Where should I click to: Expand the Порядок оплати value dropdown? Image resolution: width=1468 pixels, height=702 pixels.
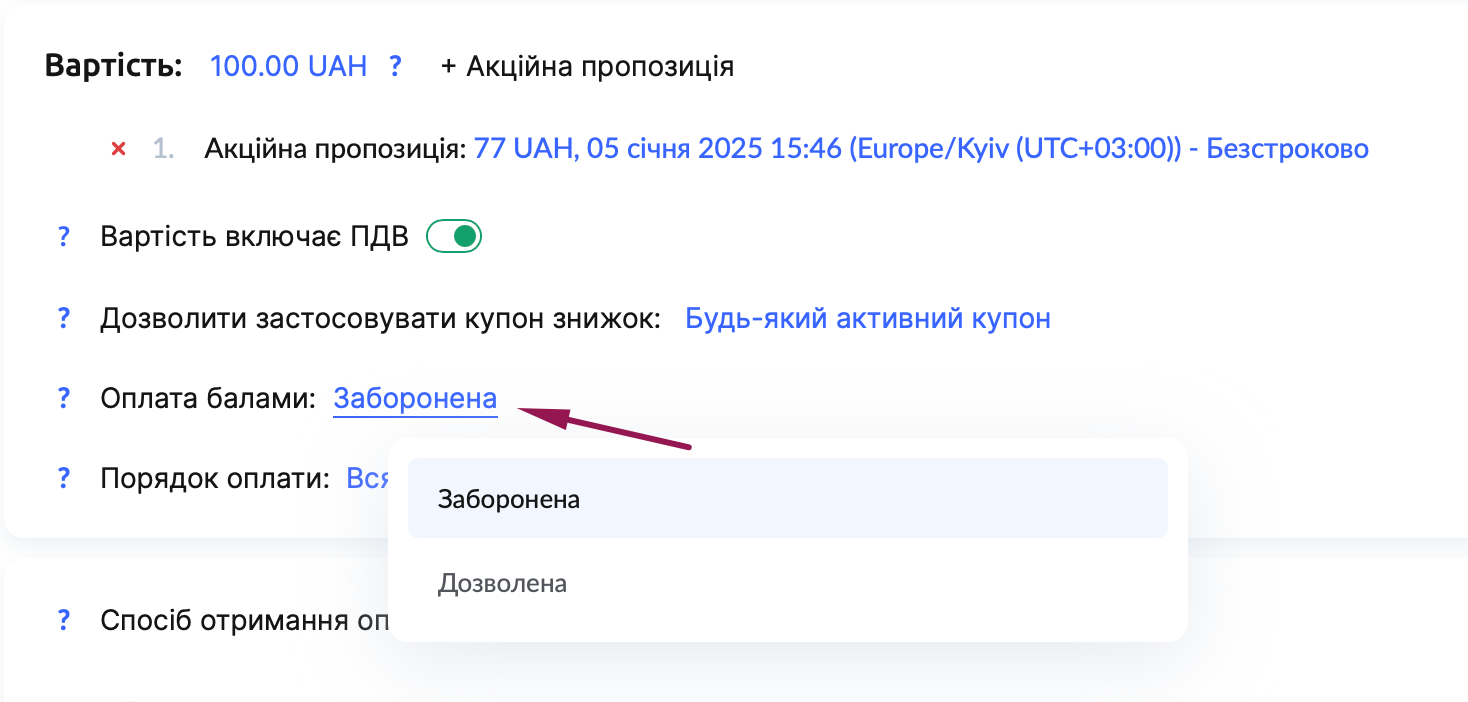click(x=367, y=478)
